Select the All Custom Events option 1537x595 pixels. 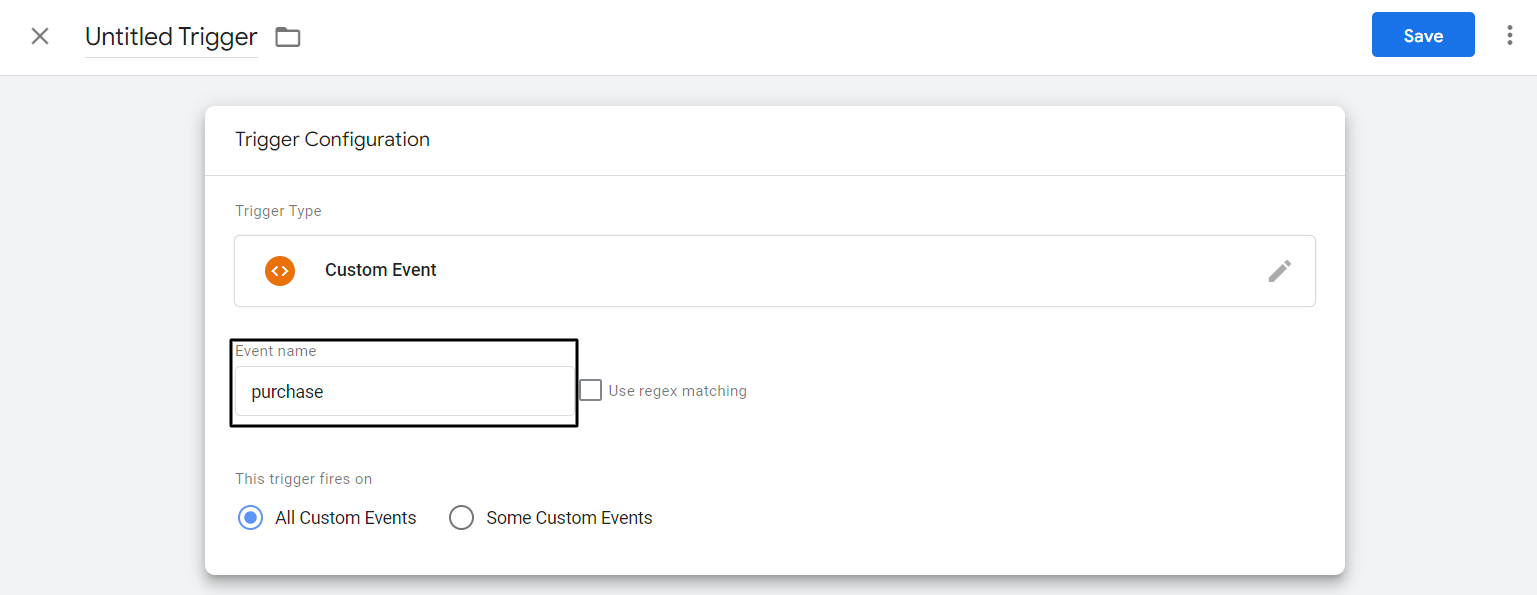click(250, 517)
